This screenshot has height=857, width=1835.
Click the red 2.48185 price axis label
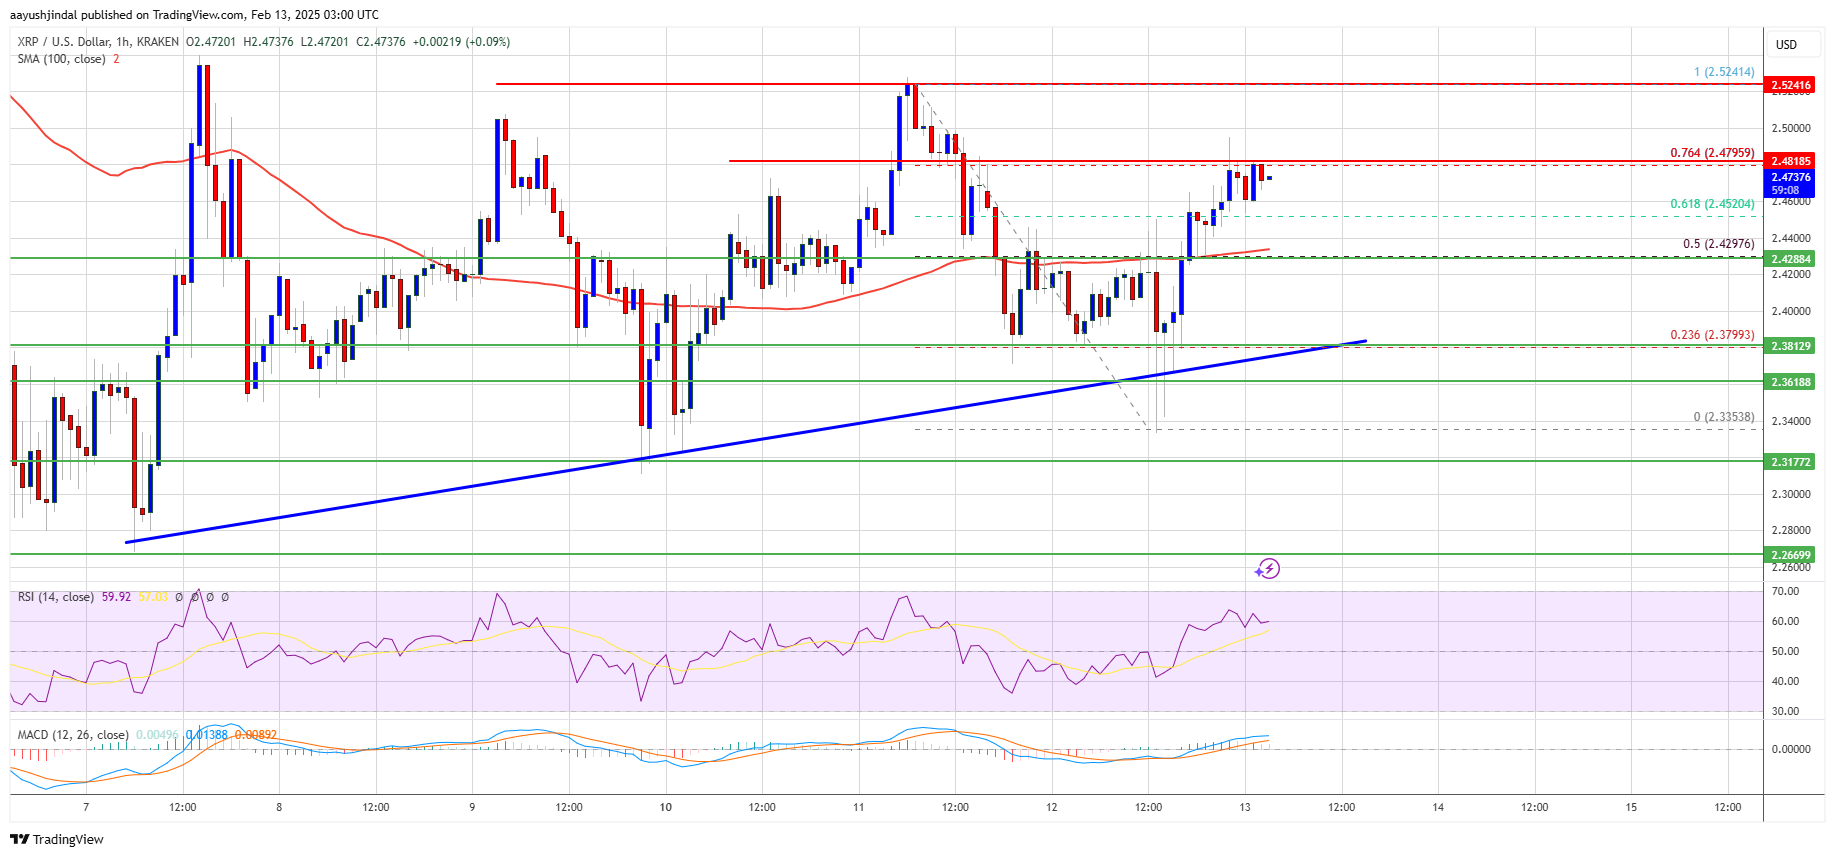coord(1790,161)
